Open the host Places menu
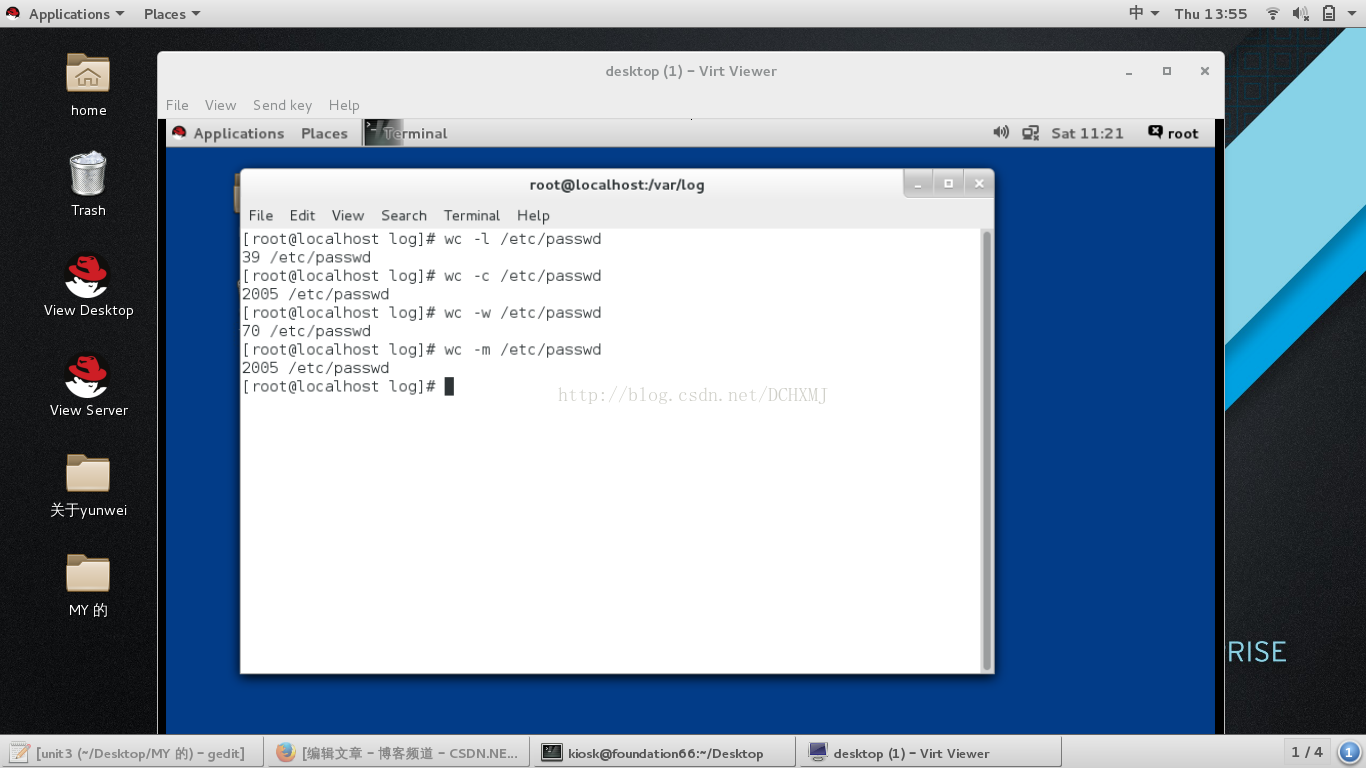 (172, 14)
